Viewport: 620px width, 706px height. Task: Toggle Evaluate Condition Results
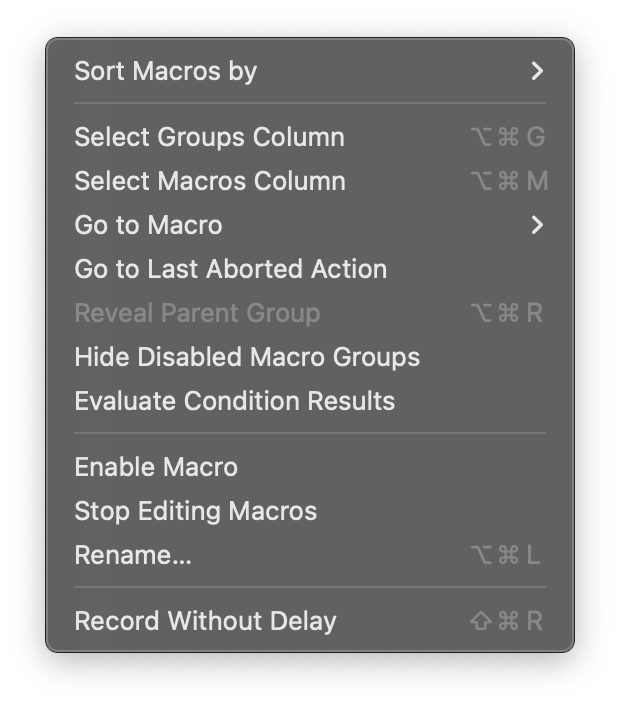click(234, 401)
